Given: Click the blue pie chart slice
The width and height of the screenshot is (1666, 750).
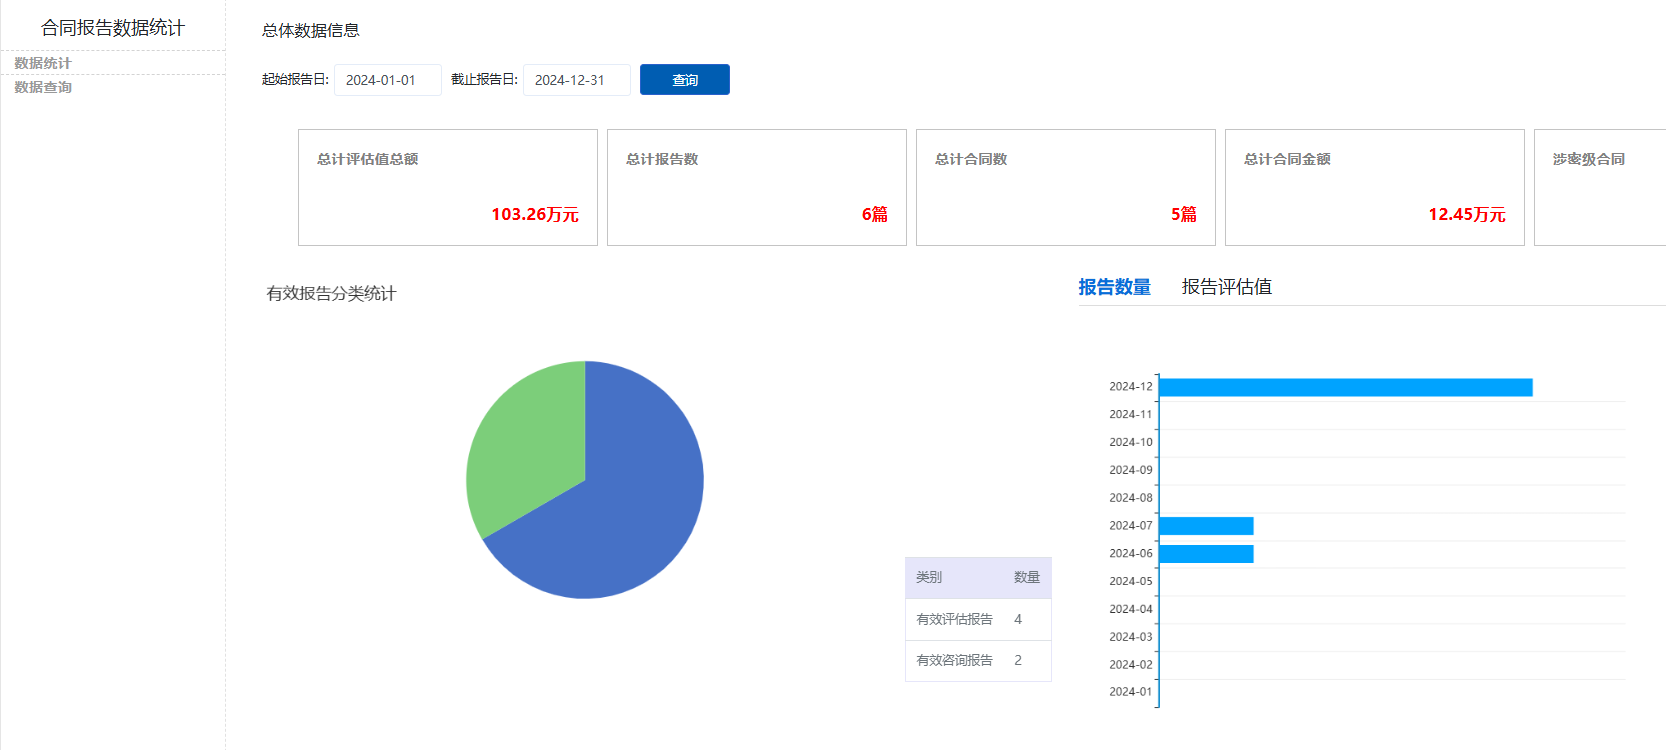Looking at the screenshot, I should 630,500.
